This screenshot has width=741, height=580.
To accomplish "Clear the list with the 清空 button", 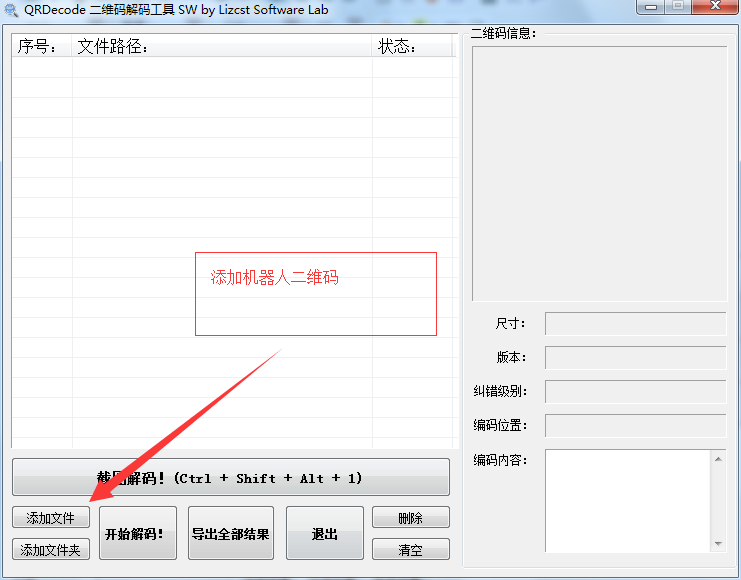I will coord(410,549).
